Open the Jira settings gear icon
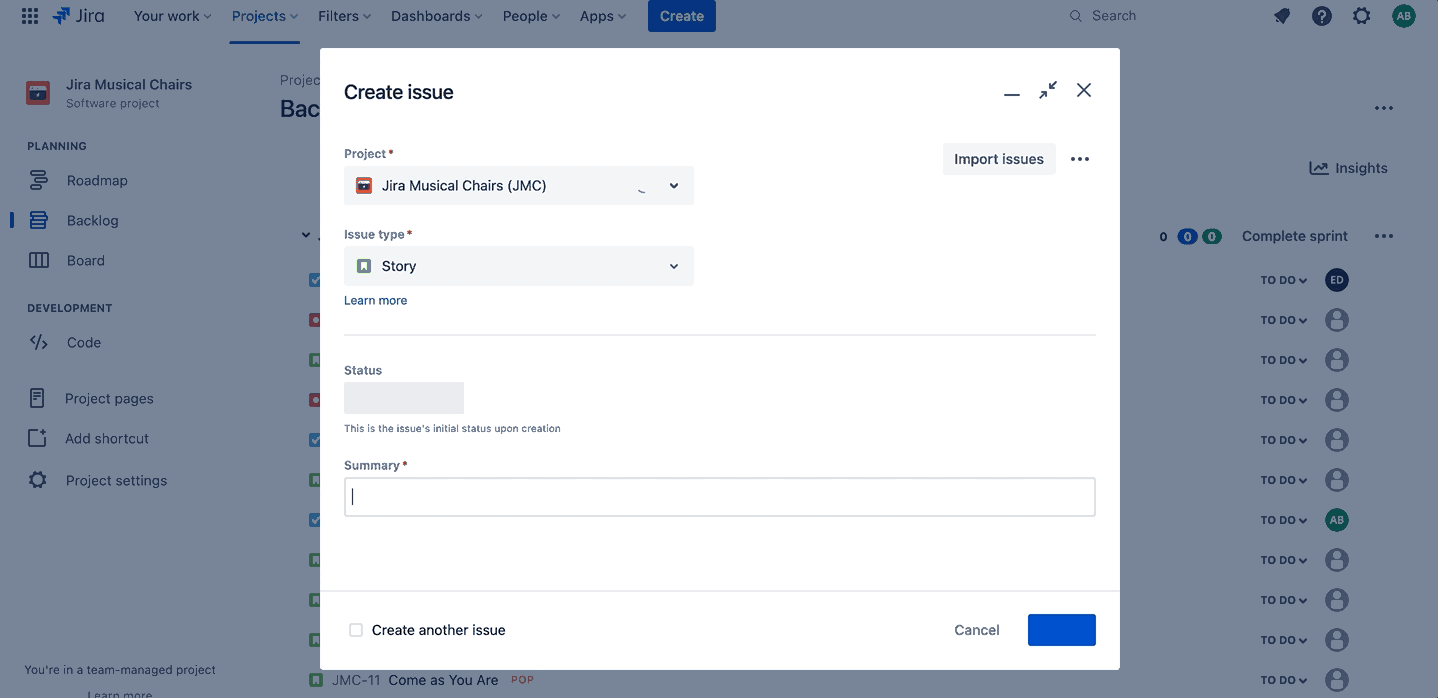The image size is (1438, 698). pyautogui.click(x=1361, y=15)
